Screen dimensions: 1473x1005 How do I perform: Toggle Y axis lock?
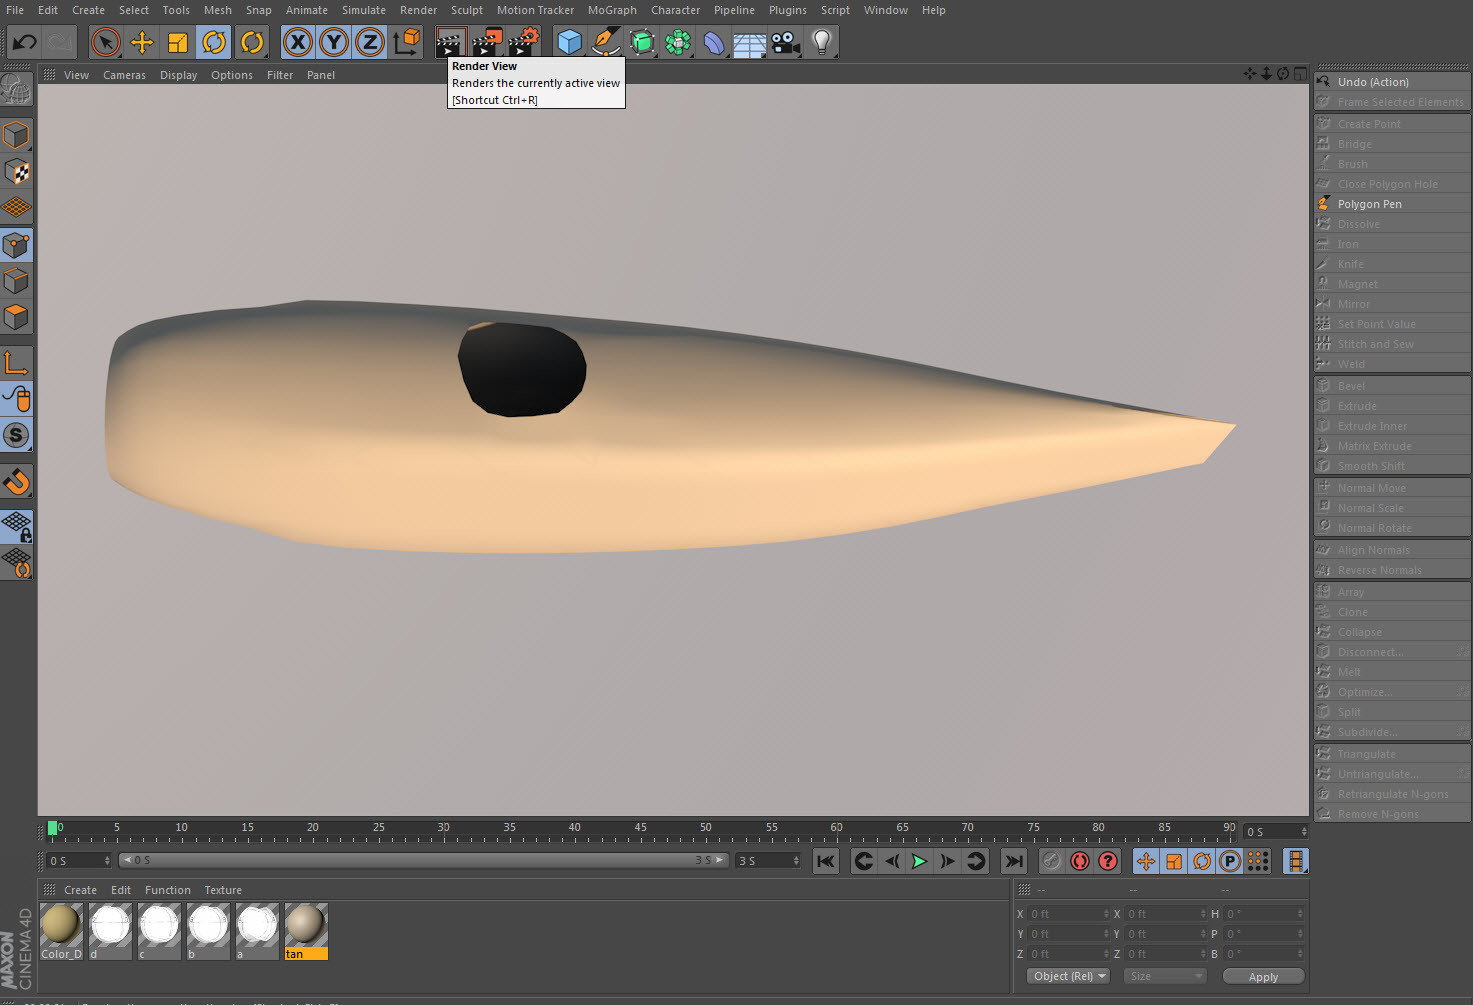click(x=334, y=42)
